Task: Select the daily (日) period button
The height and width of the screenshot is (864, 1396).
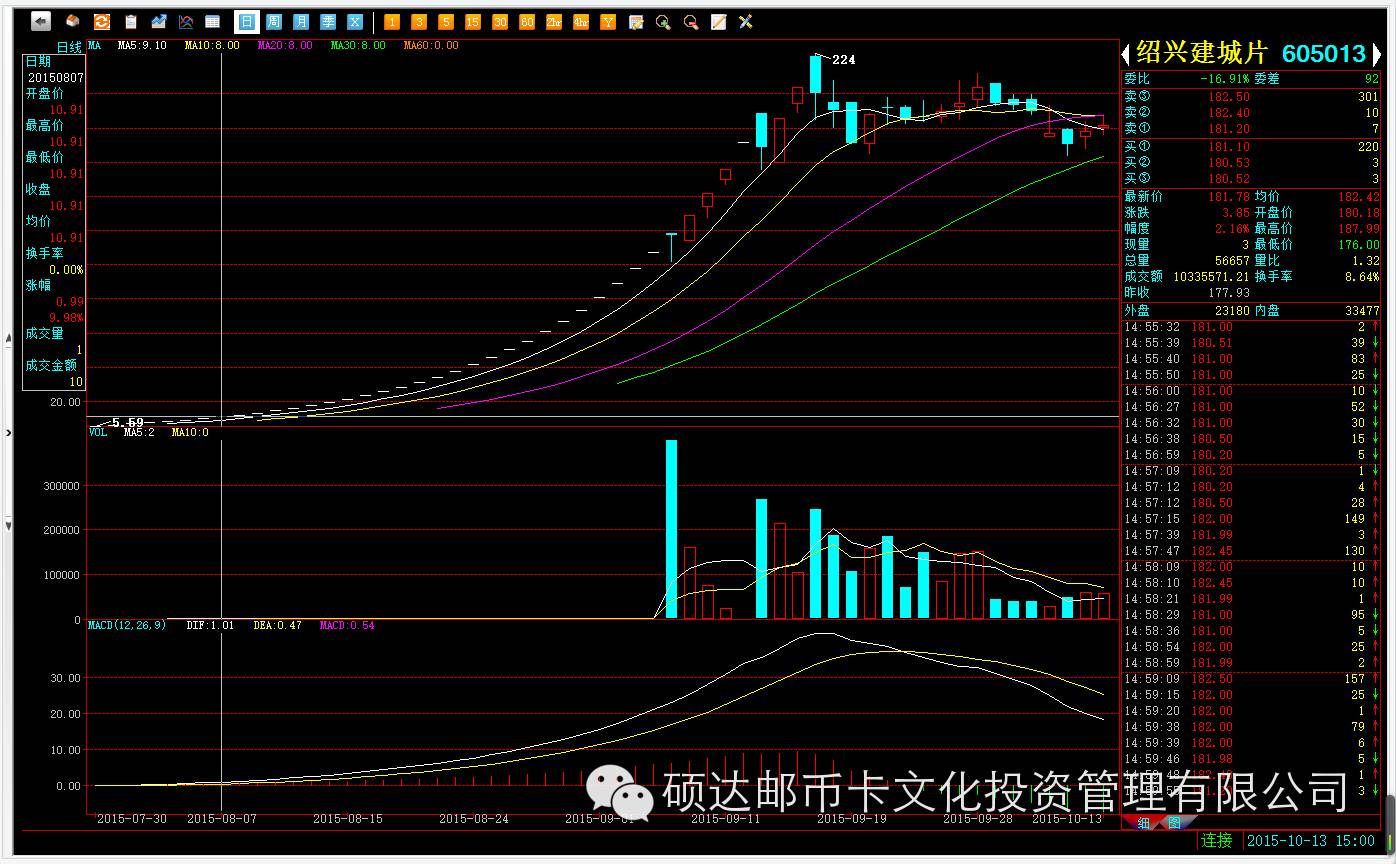Action: pos(246,21)
